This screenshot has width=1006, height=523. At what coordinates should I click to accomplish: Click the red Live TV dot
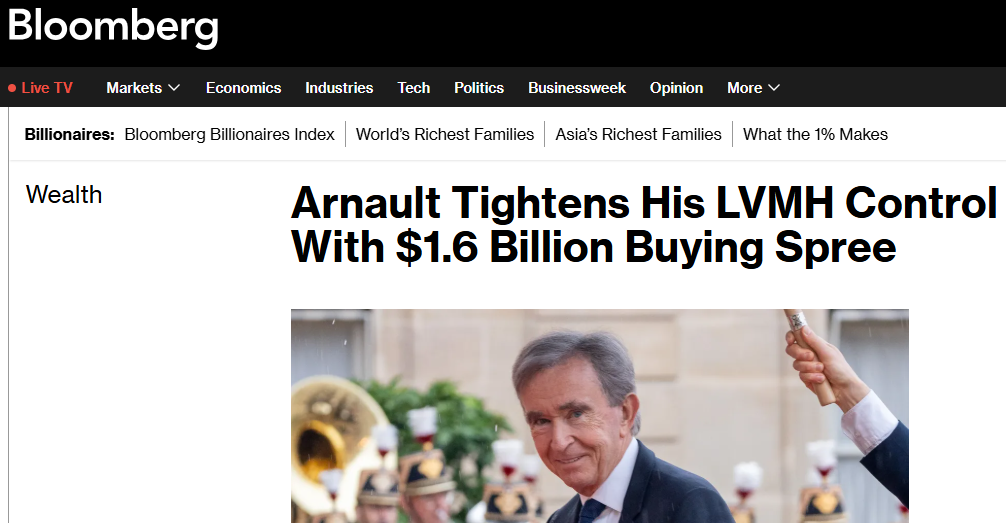point(12,88)
